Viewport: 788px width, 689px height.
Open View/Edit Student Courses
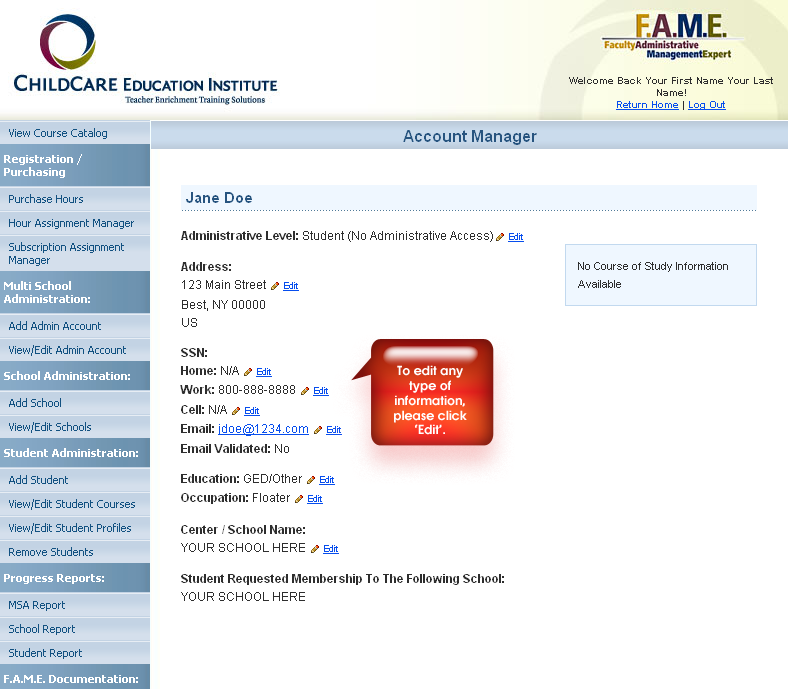(x=75, y=504)
